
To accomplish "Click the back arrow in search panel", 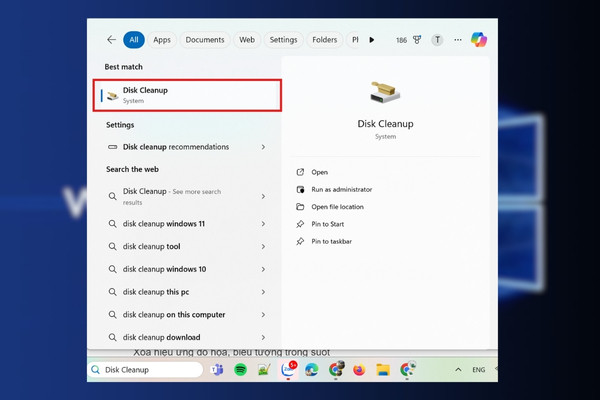I will 111,39.
